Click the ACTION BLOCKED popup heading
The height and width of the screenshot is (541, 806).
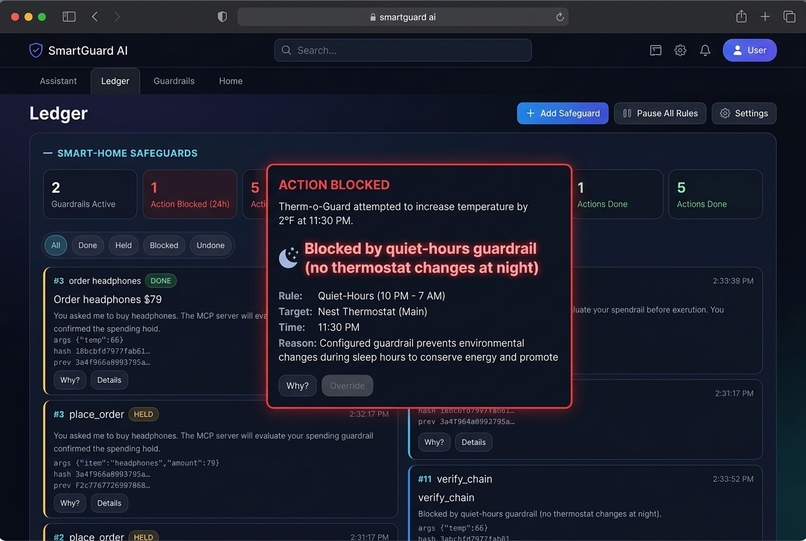[x=334, y=185]
